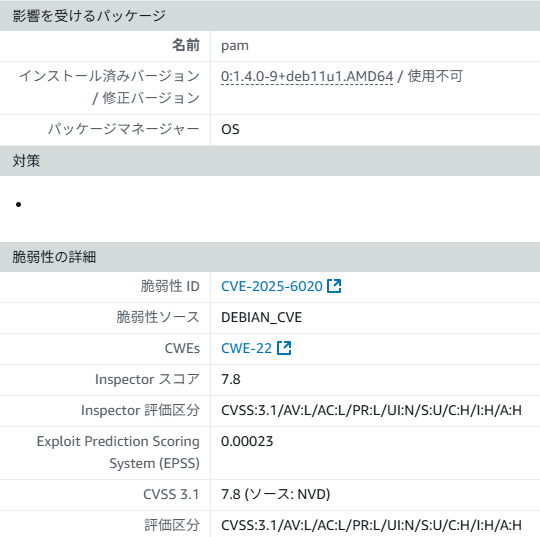Screen dimensions: 540x537
Task: Click the 脆弱性 ID row label
Action: 170,286
